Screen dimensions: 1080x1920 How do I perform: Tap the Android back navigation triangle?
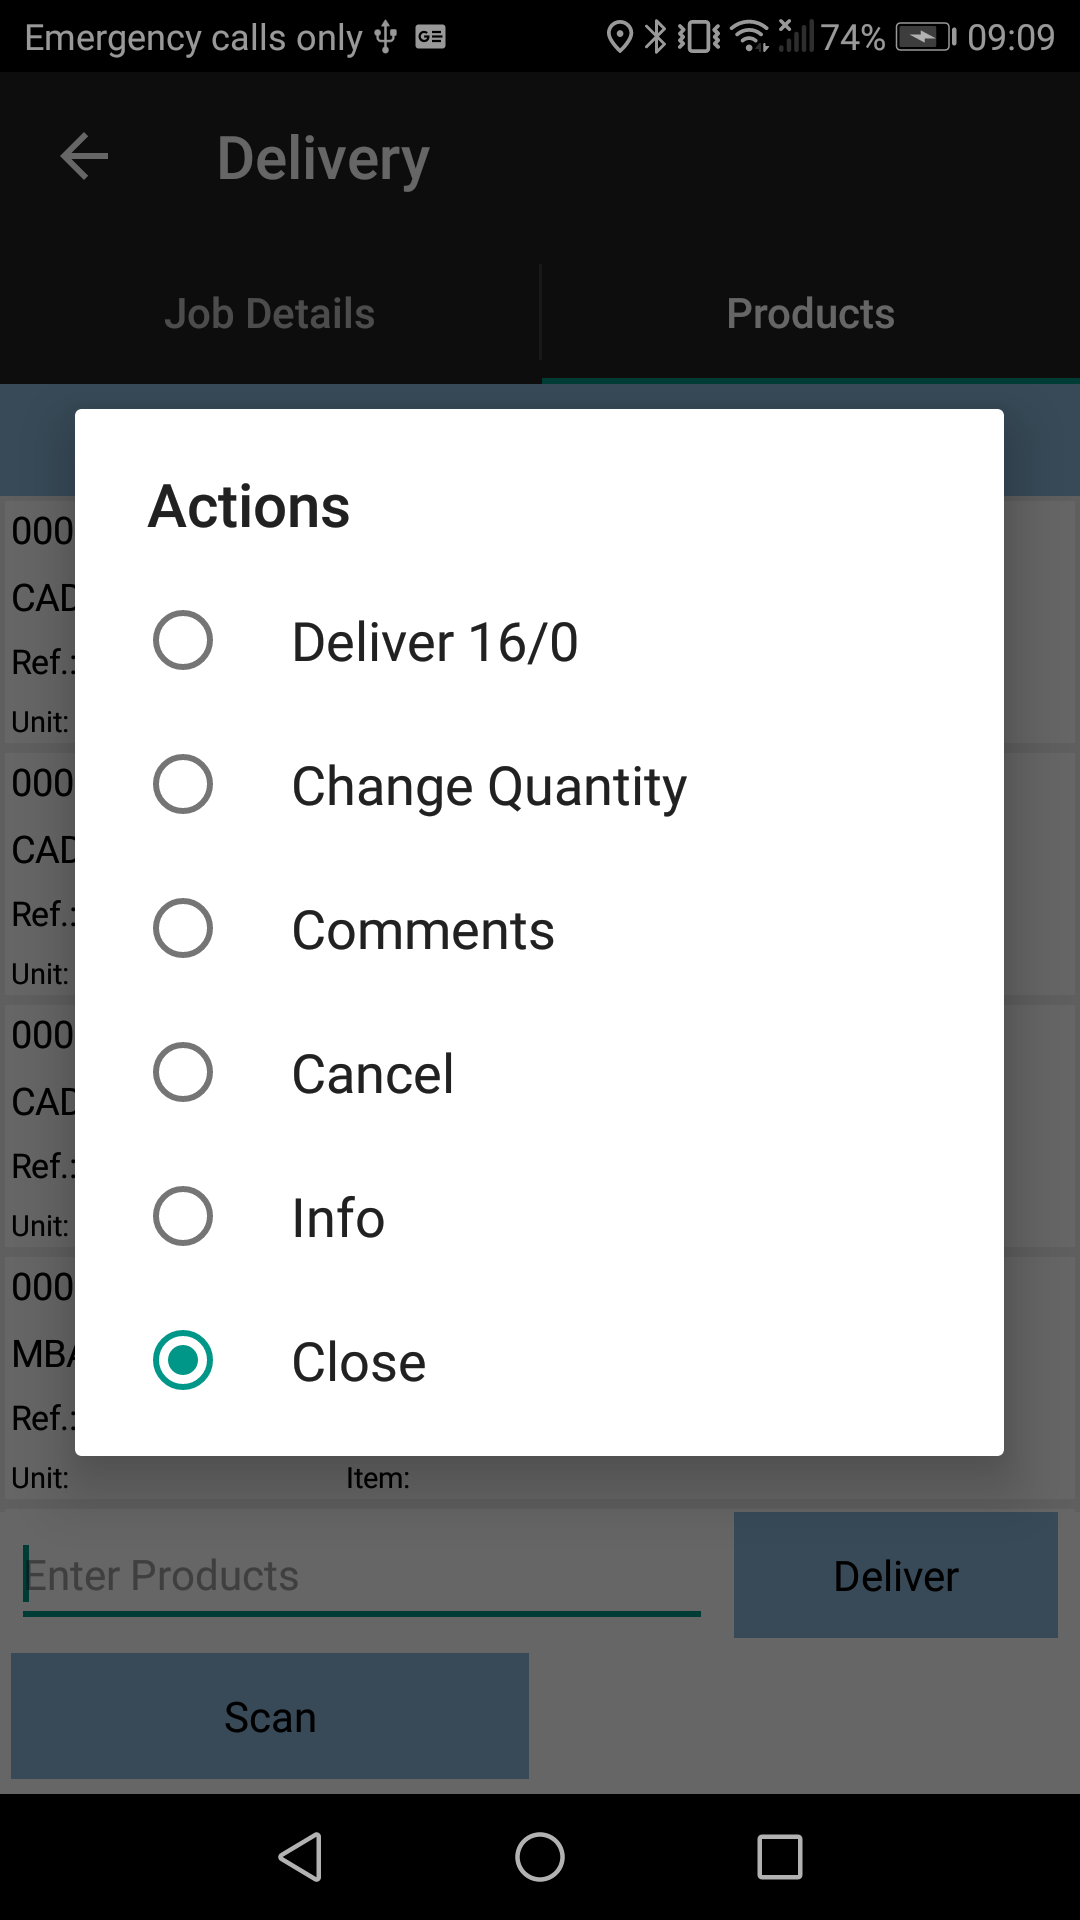300,1857
